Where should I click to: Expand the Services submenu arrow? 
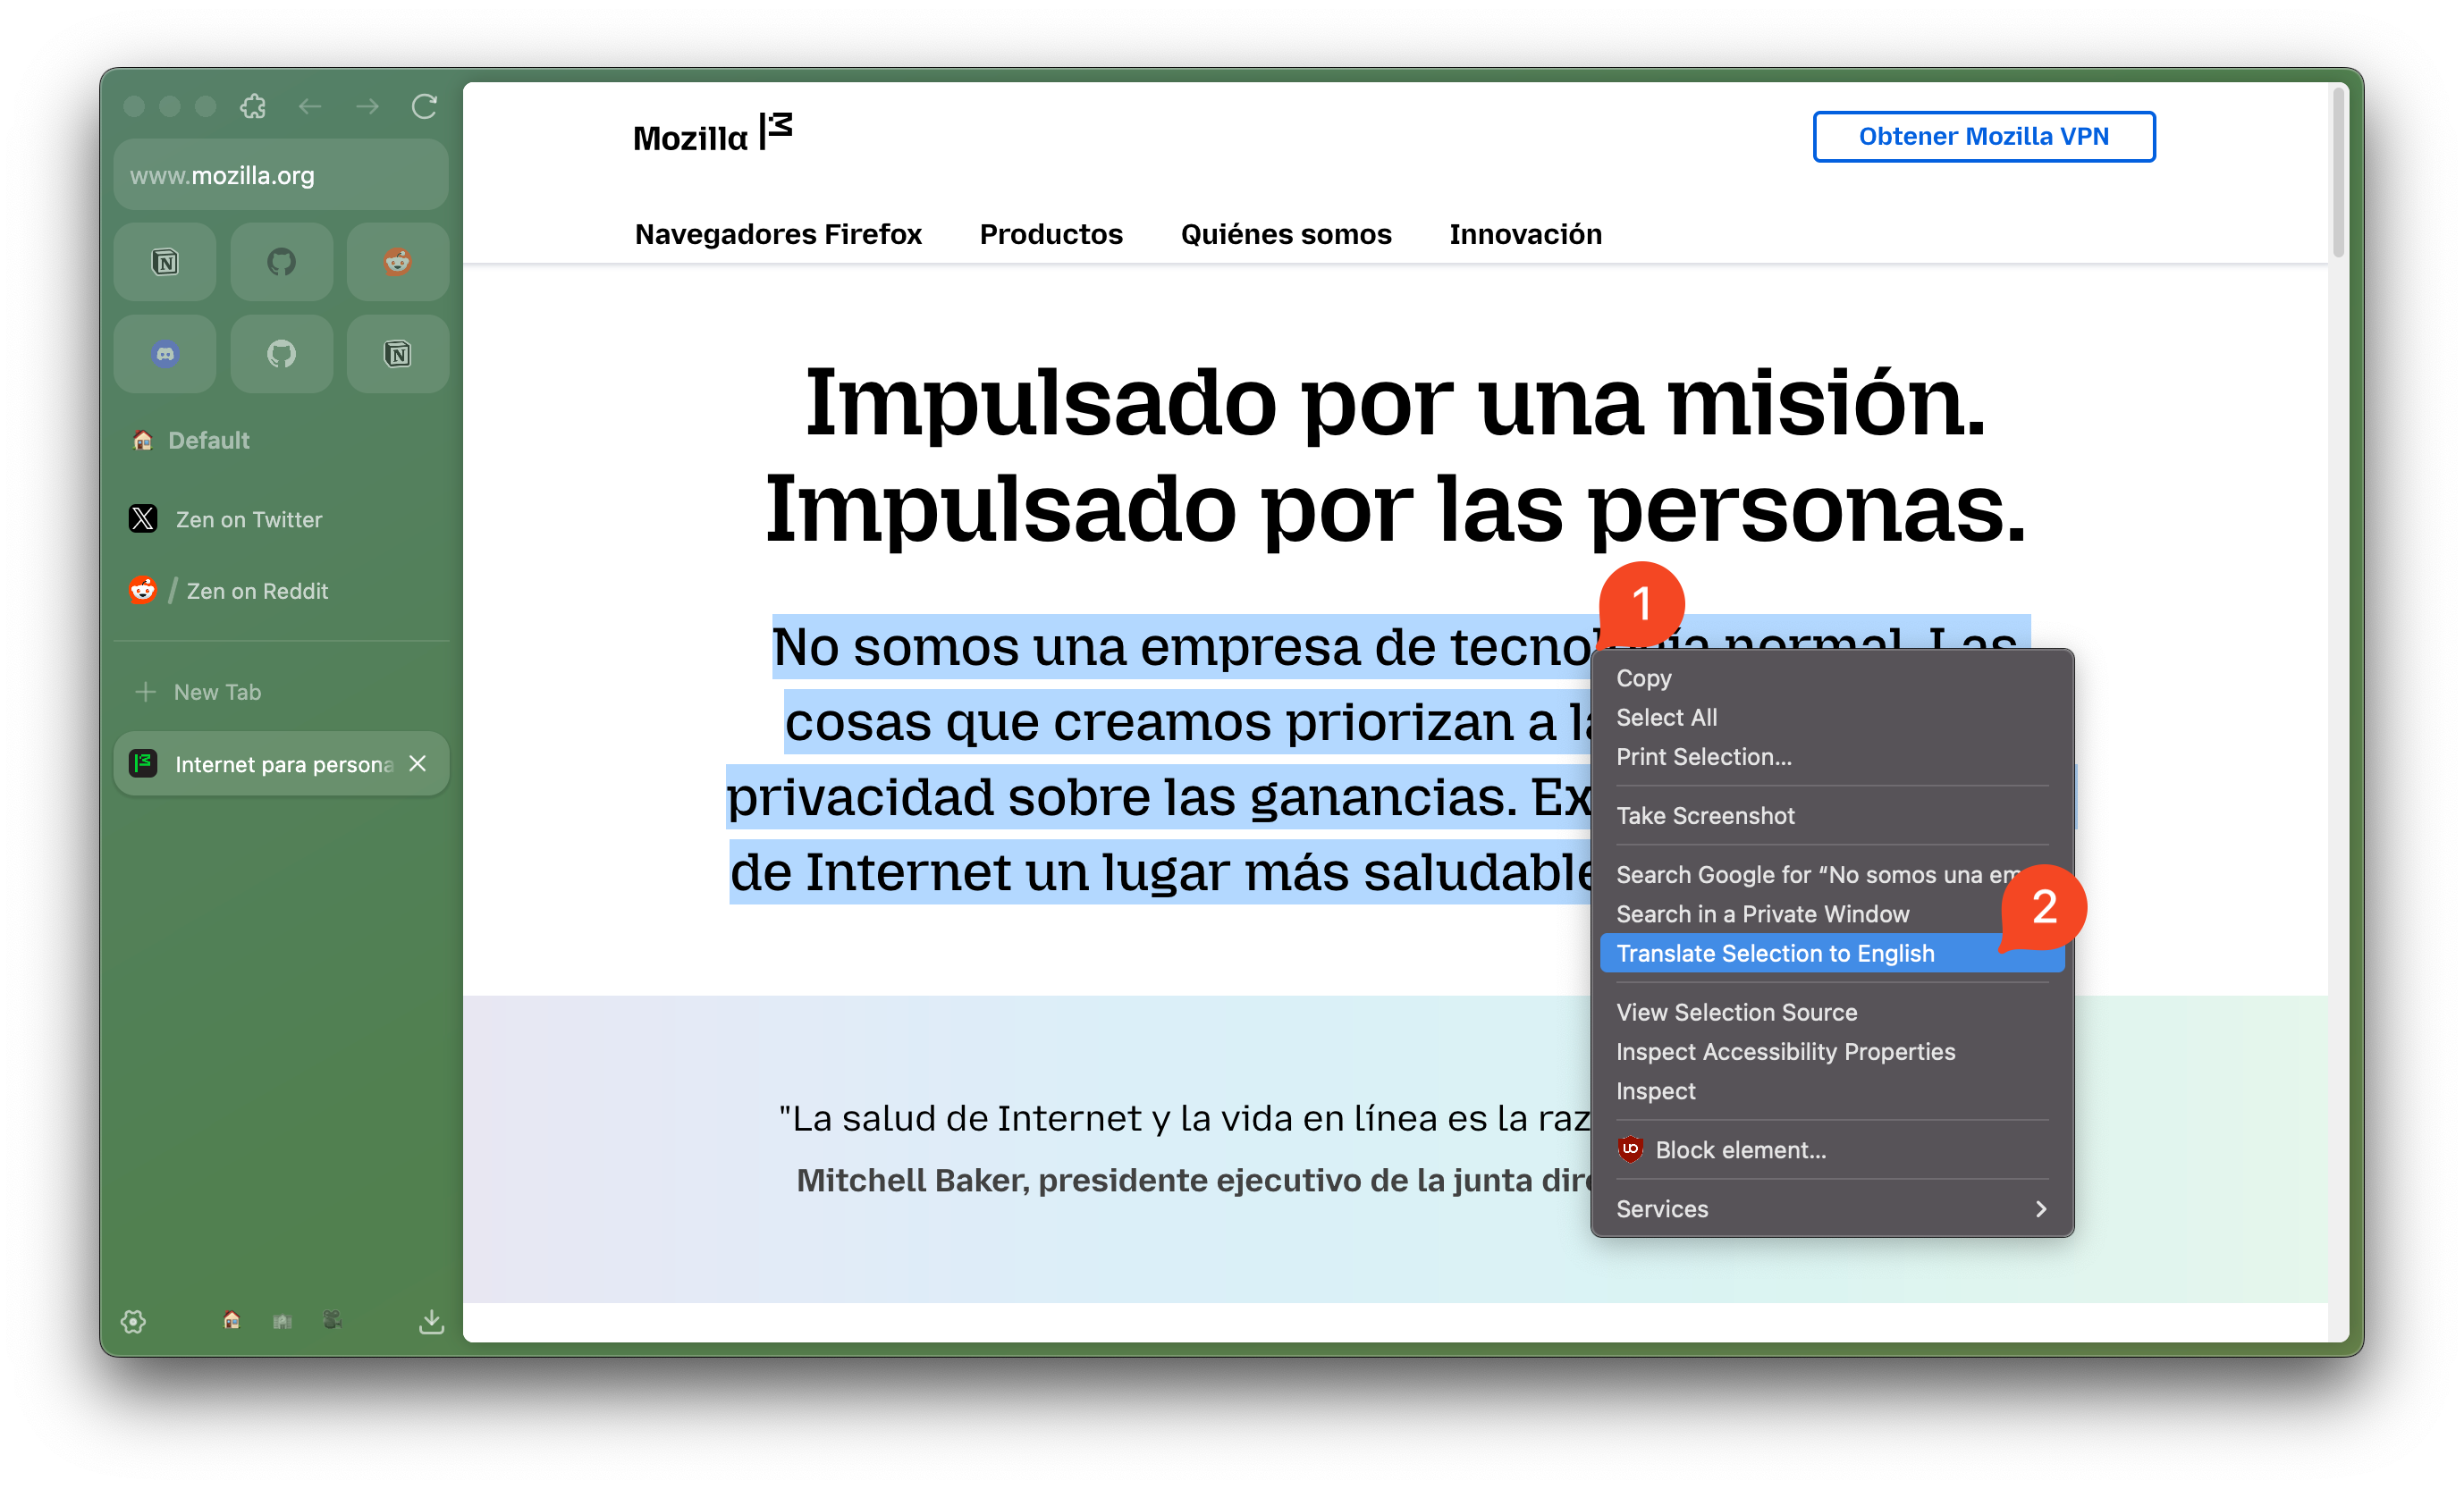coord(2040,1209)
